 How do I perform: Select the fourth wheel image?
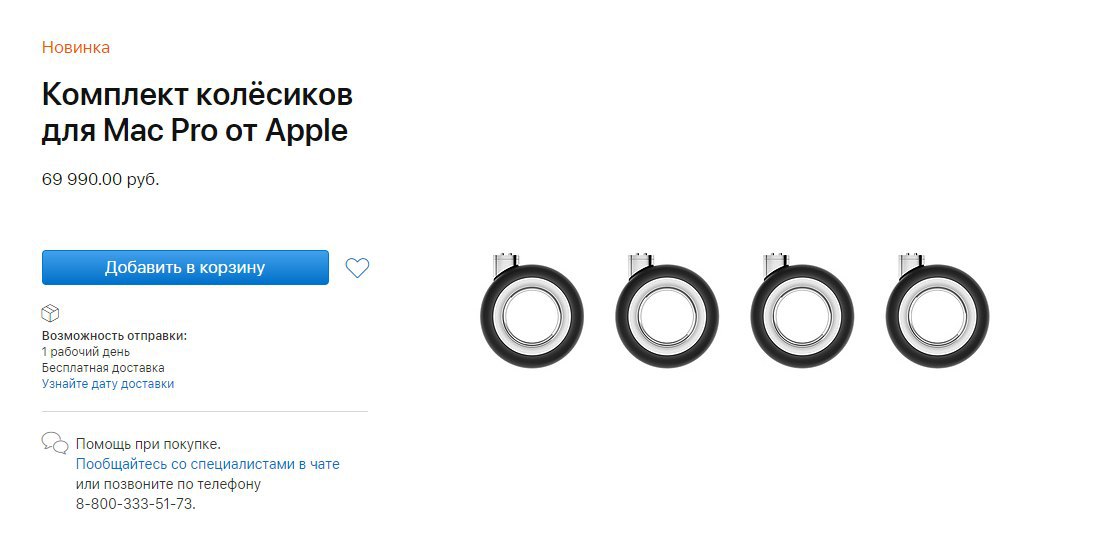coord(937,310)
